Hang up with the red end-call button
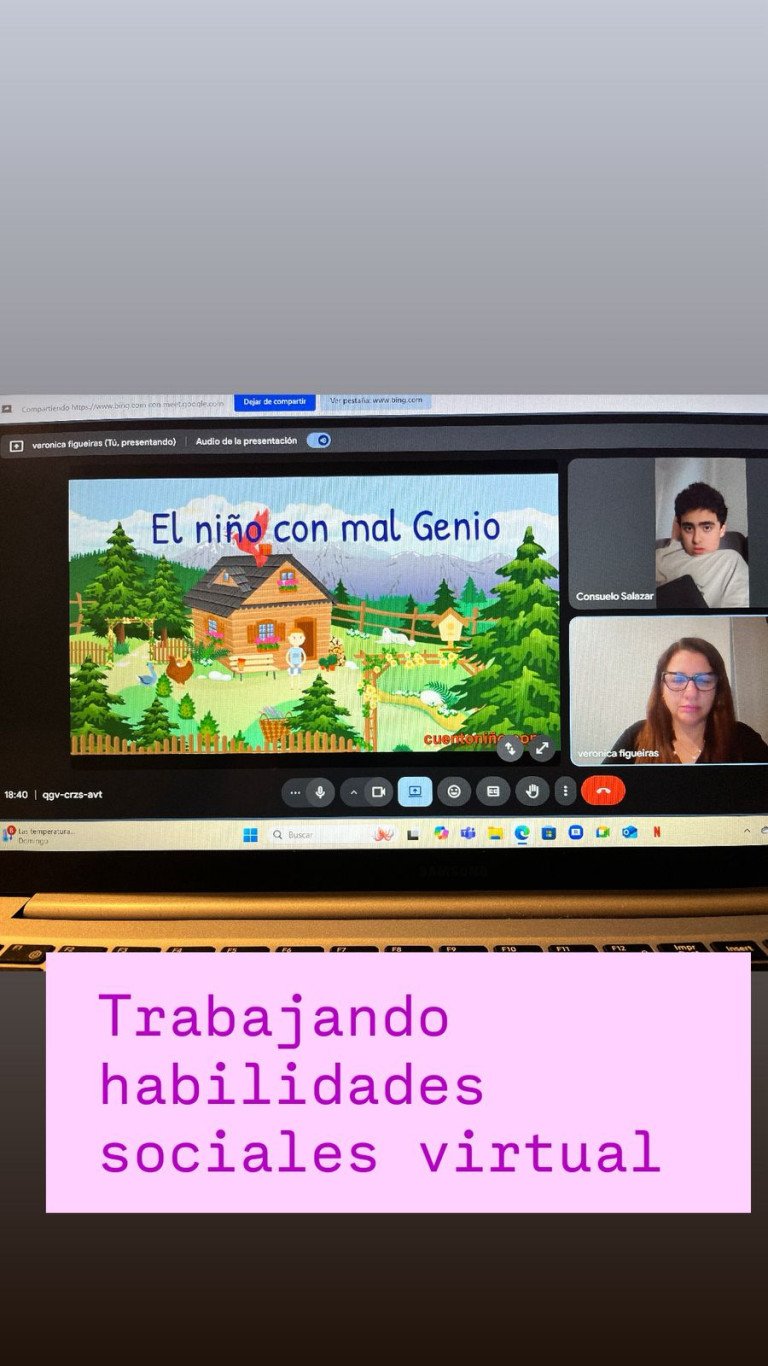This screenshot has height=1366, width=768. click(x=603, y=791)
